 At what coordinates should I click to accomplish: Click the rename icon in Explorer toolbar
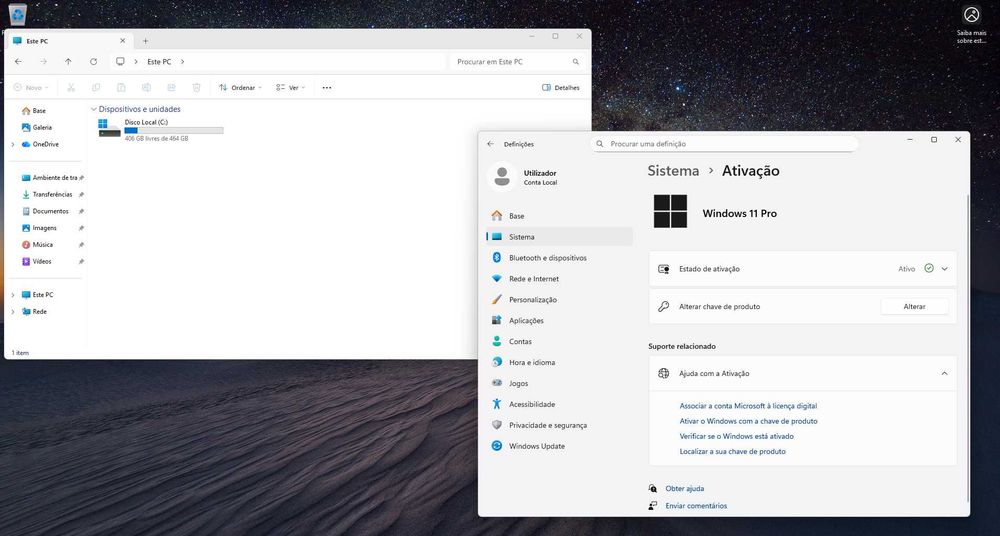(146, 87)
